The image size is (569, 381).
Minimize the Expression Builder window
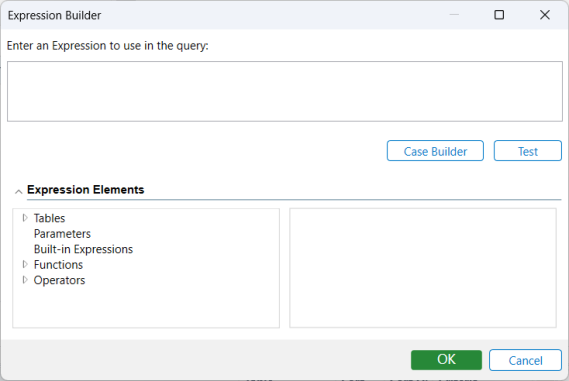[x=454, y=15]
